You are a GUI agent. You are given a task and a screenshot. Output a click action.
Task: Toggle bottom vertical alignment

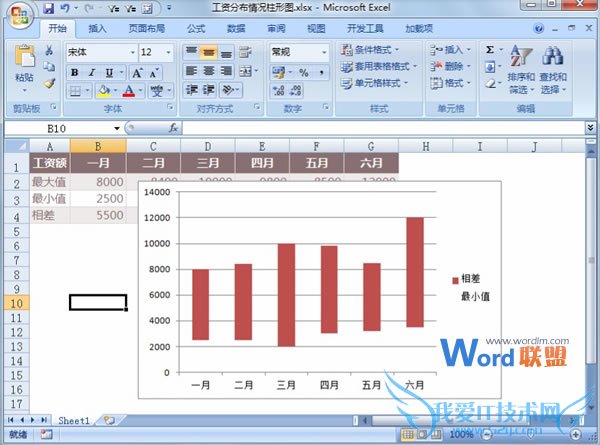[x=226, y=52]
